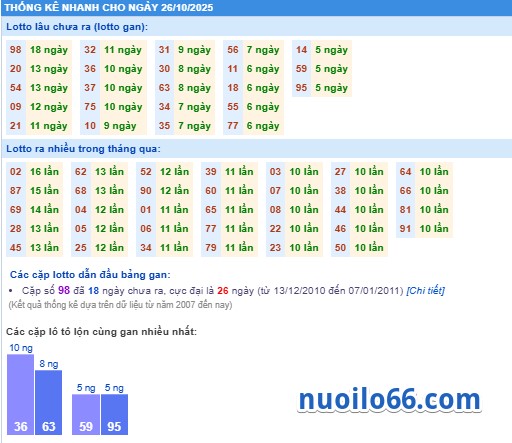This screenshot has height=443, width=512.
Task: Click lotto gan number 21
Action: (16, 126)
